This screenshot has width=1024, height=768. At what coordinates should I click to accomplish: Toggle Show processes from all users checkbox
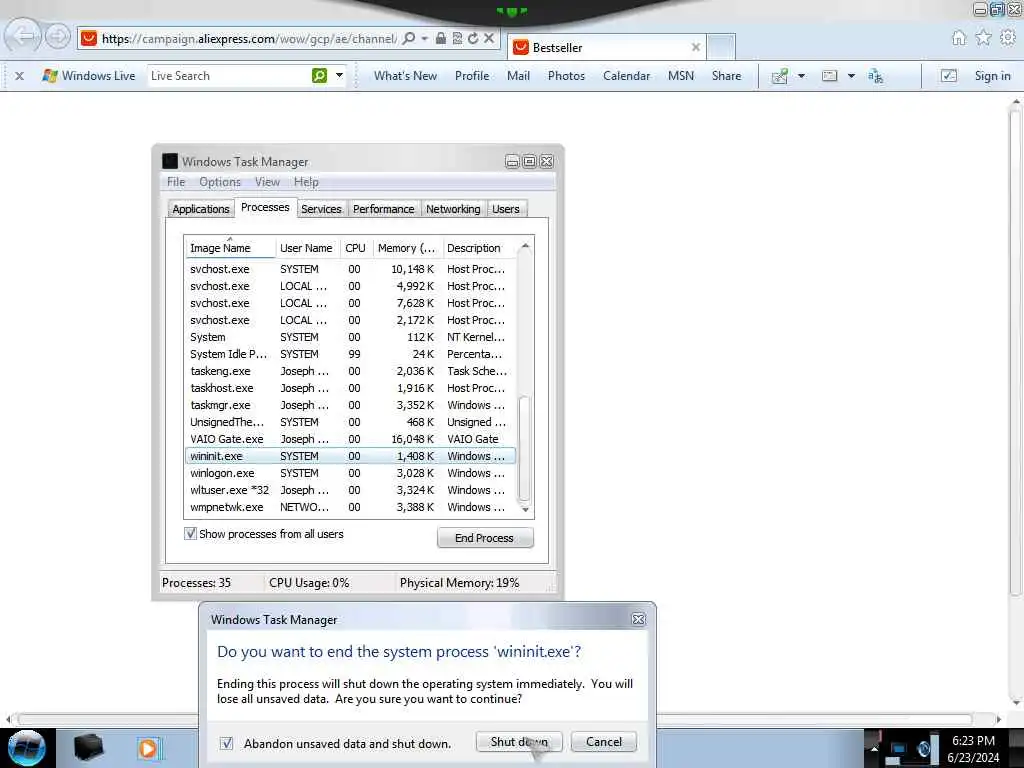coord(190,534)
